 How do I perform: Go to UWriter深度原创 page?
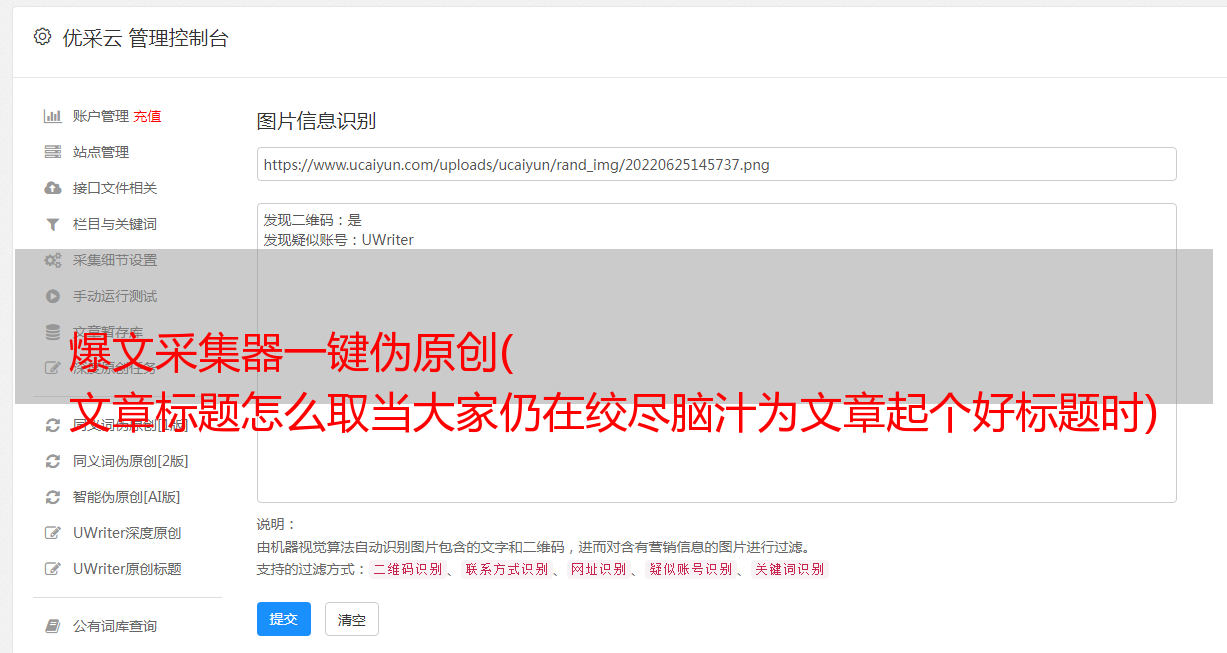pos(126,533)
